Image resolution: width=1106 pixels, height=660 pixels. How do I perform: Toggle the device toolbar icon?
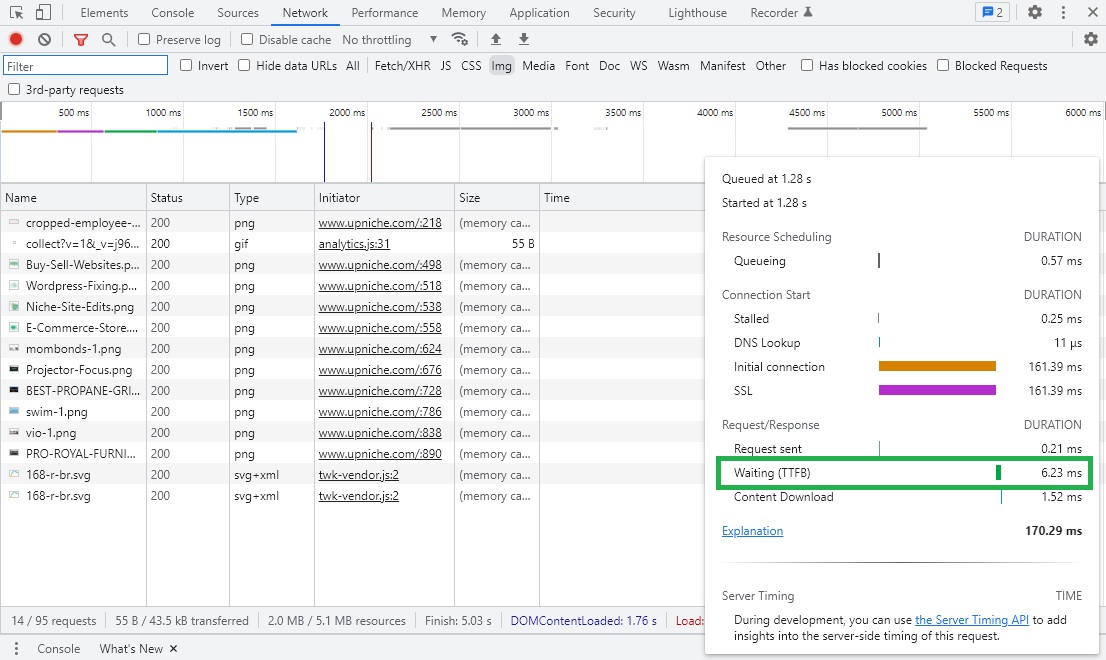point(43,13)
